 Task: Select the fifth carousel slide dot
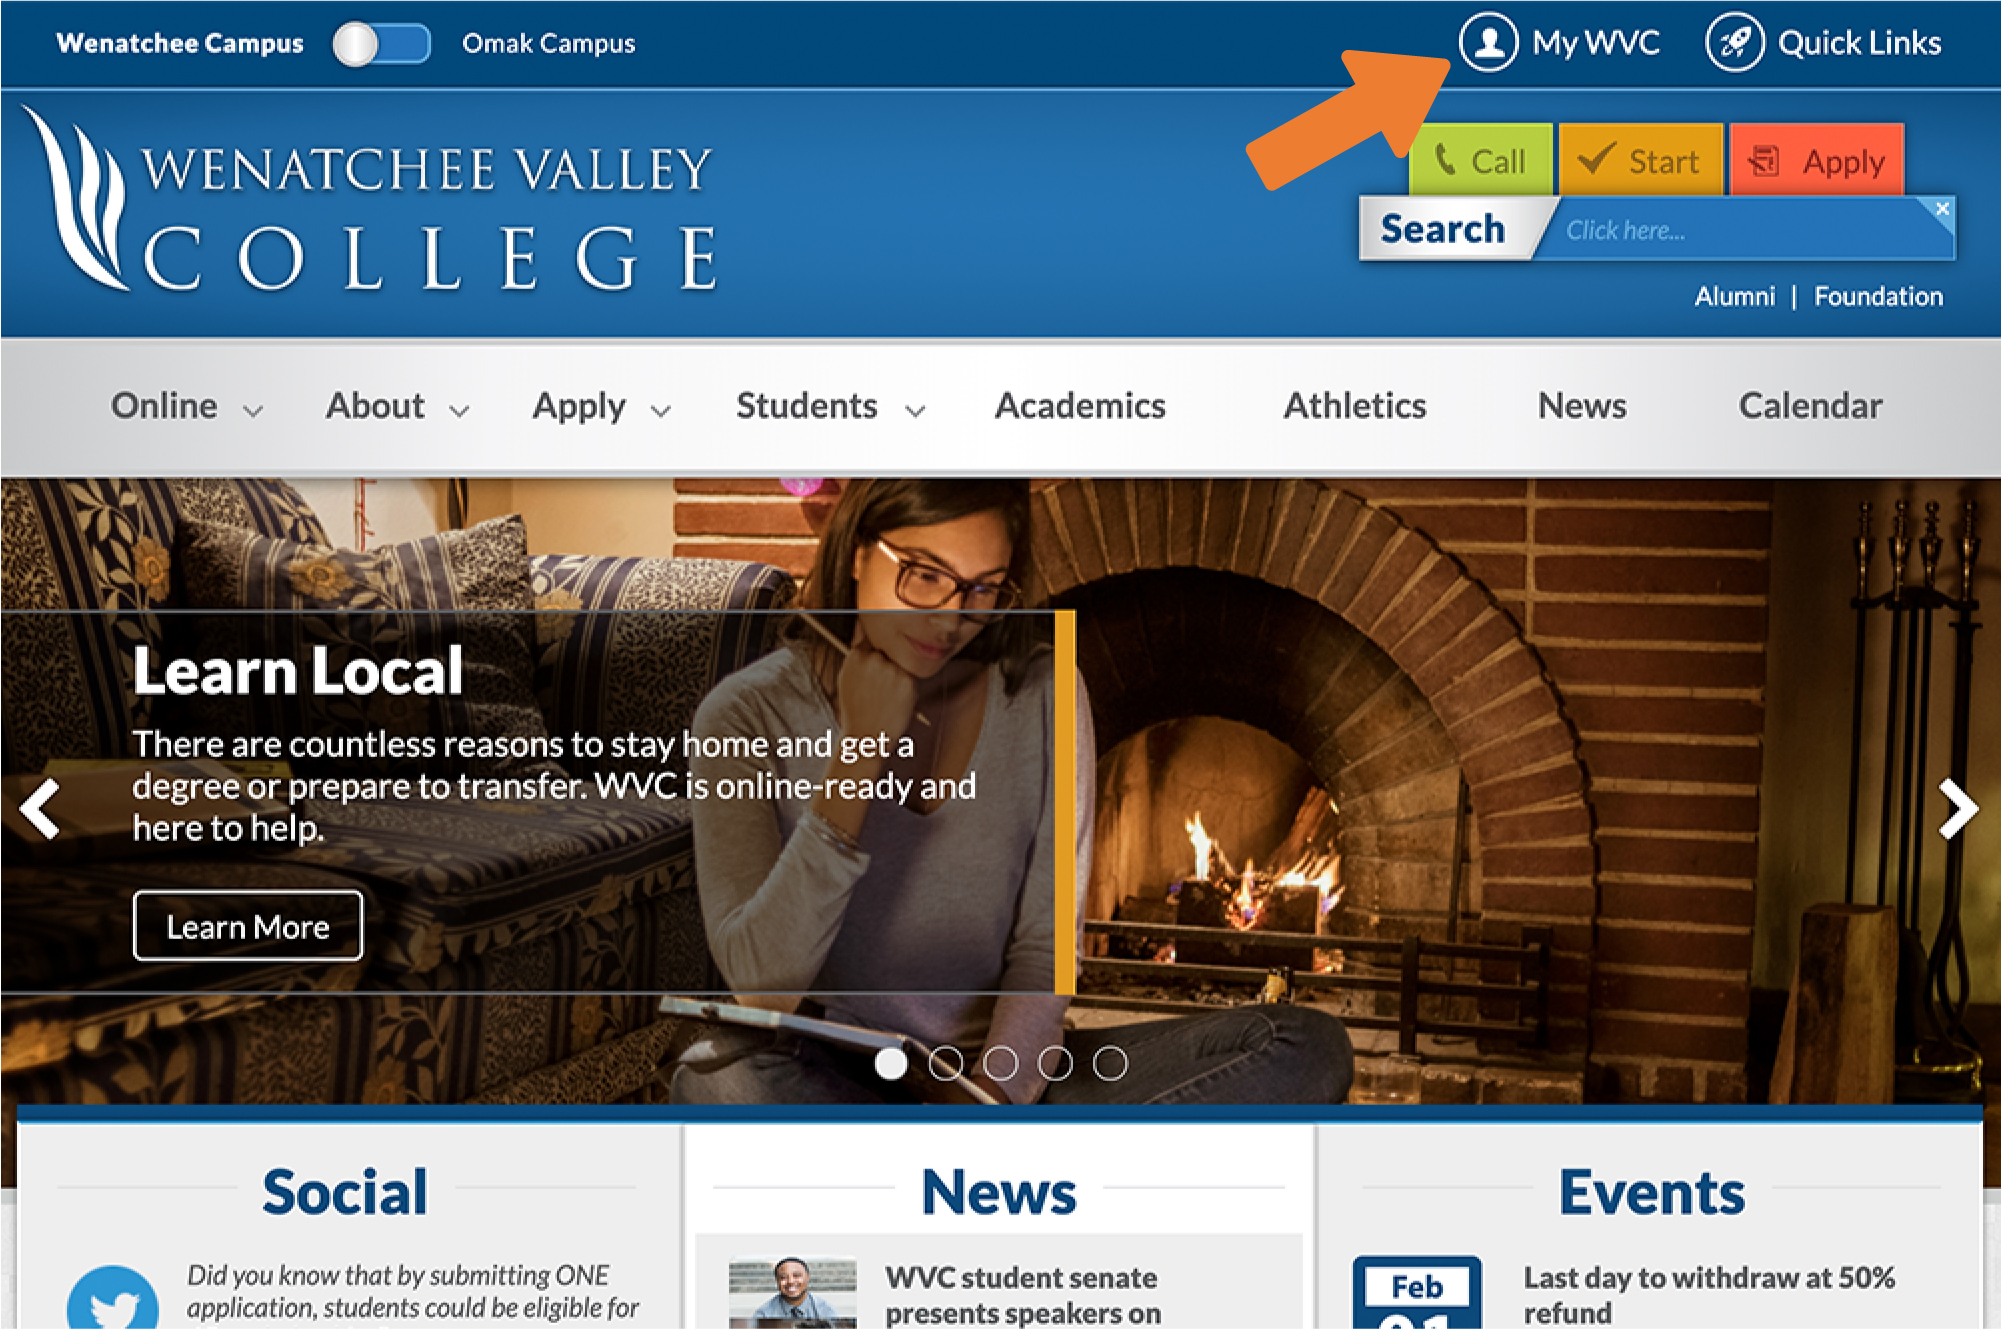point(1109,1063)
